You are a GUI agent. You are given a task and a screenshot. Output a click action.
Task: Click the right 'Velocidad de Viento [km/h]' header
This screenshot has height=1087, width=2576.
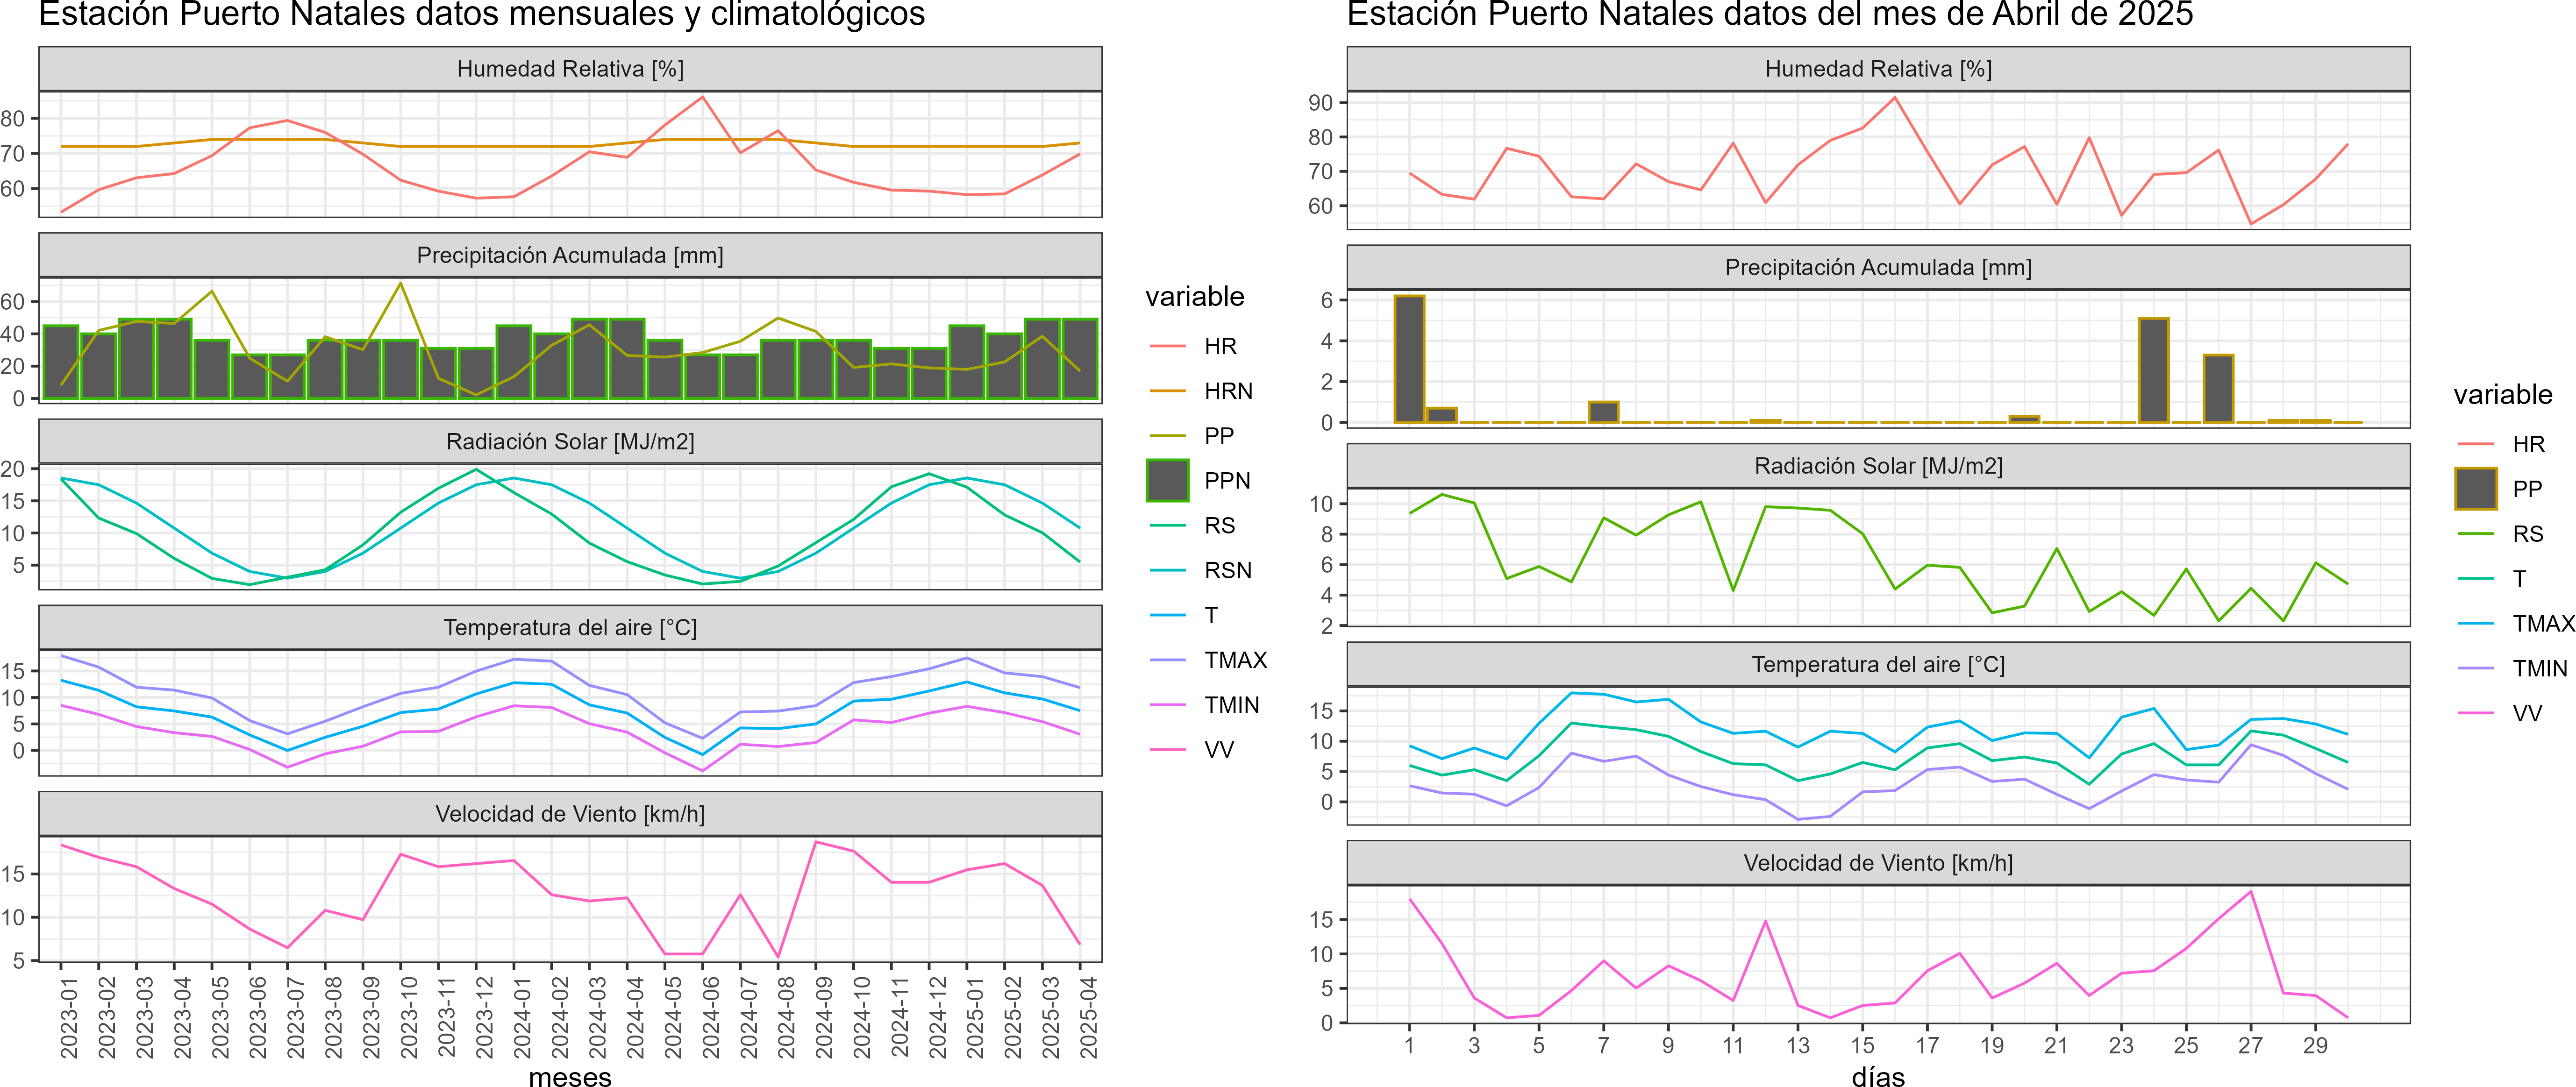point(1878,863)
